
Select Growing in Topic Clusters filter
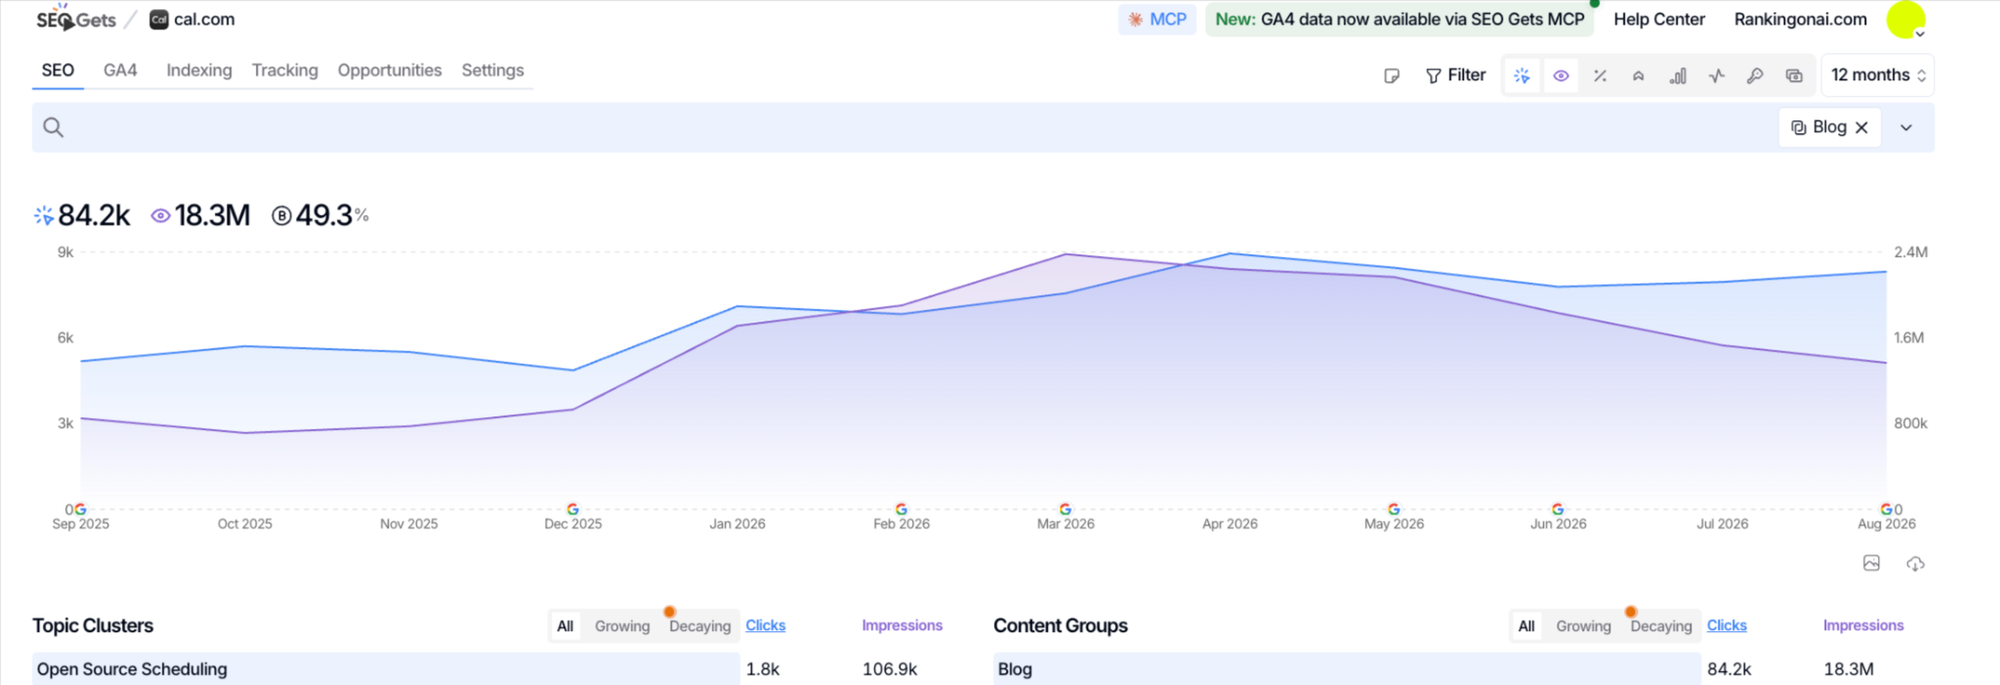pyautogui.click(x=622, y=626)
